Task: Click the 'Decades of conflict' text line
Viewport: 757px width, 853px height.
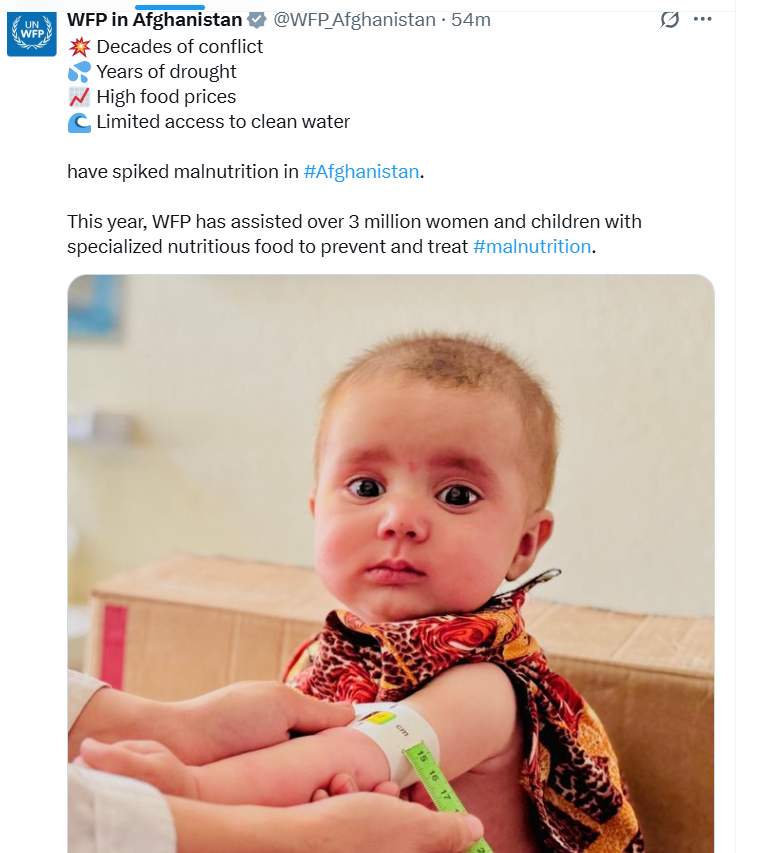Action: coord(179,47)
